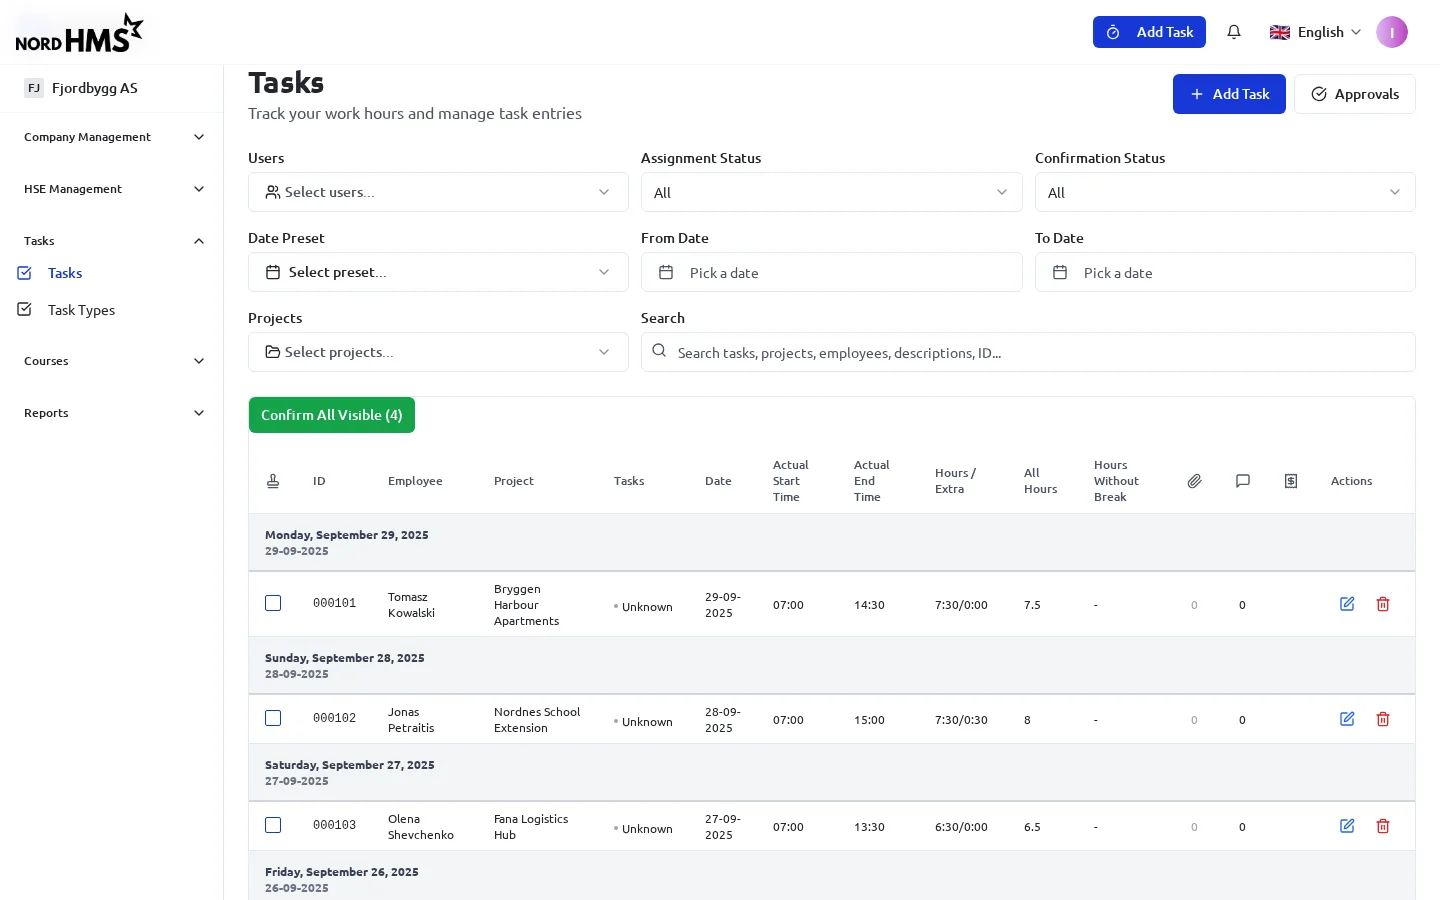Click the Project column header
The height and width of the screenshot is (900, 1440).
point(514,481)
